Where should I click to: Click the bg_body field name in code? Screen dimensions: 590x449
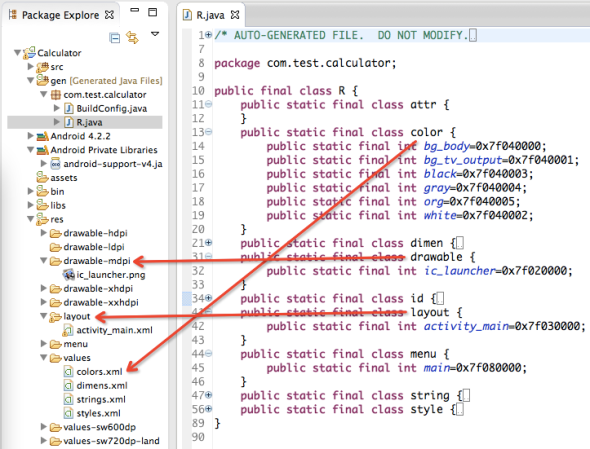coord(446,146)
